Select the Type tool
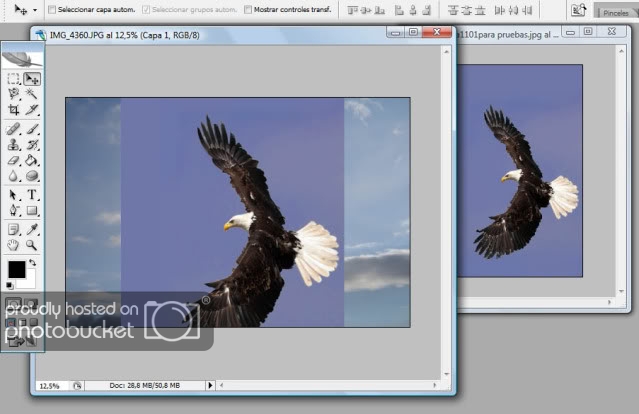 pos(32,194)
